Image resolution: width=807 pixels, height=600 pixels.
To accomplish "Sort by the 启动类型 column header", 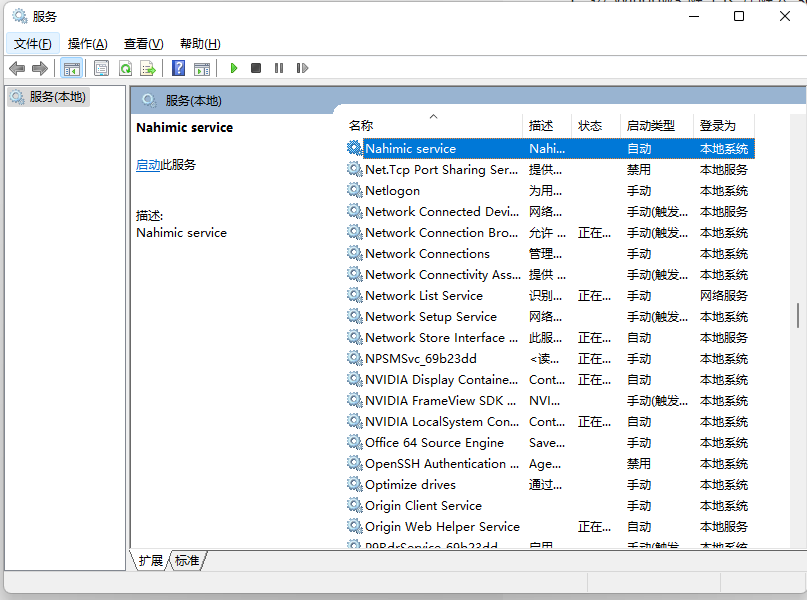I will [x=657, y=125].
